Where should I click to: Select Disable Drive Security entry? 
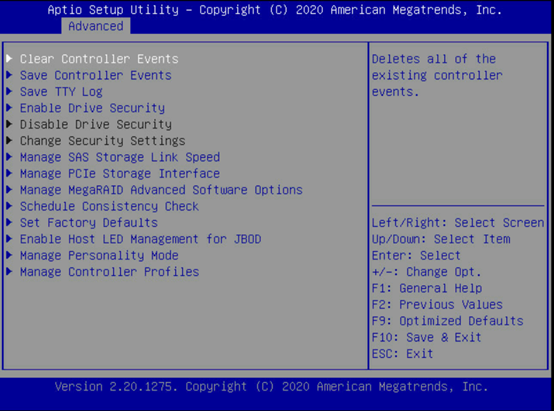(96, 124)
